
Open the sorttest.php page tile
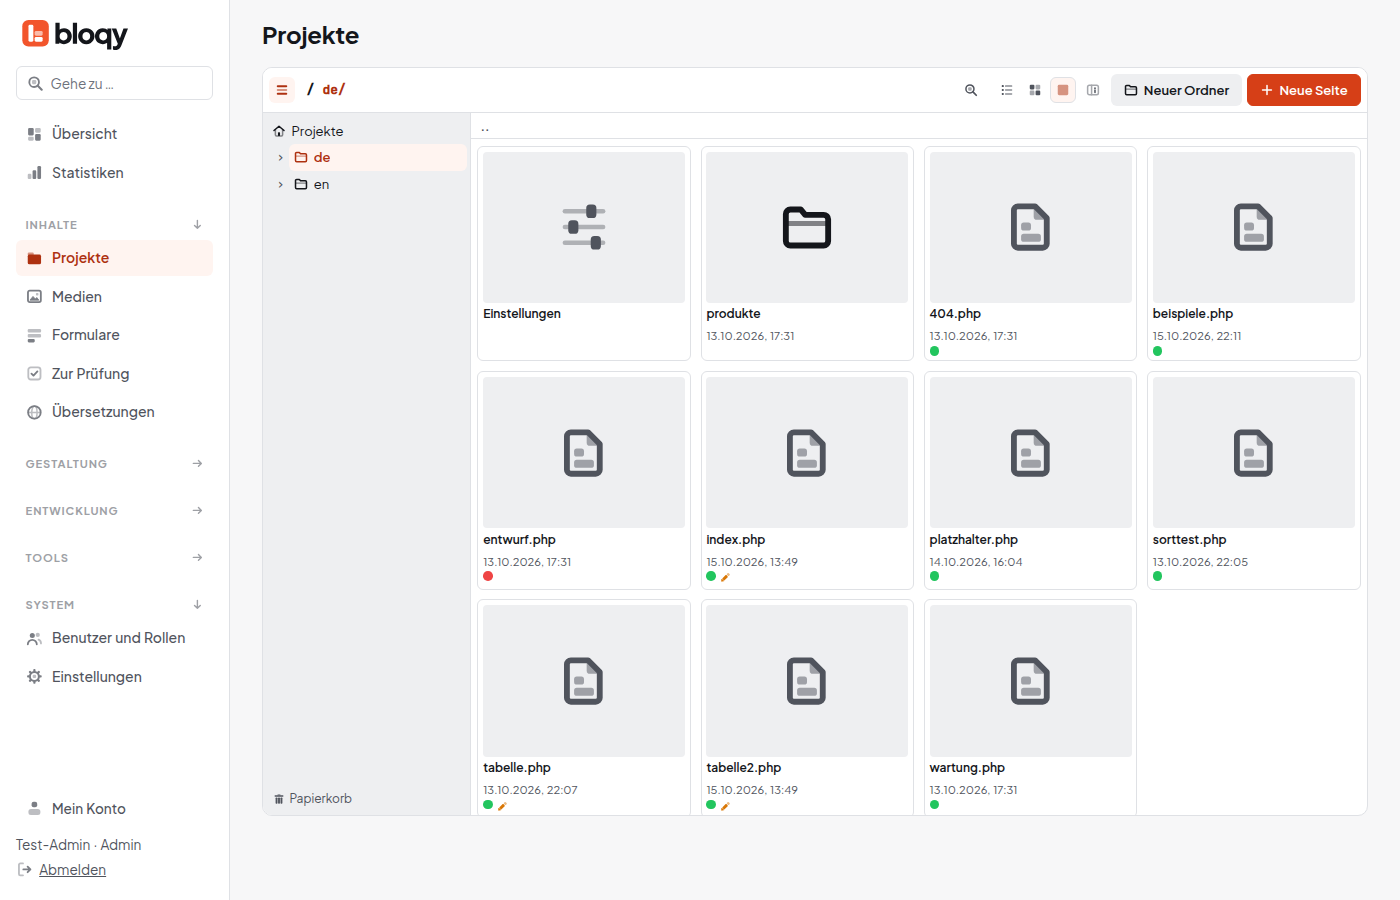click(1254, 481)
